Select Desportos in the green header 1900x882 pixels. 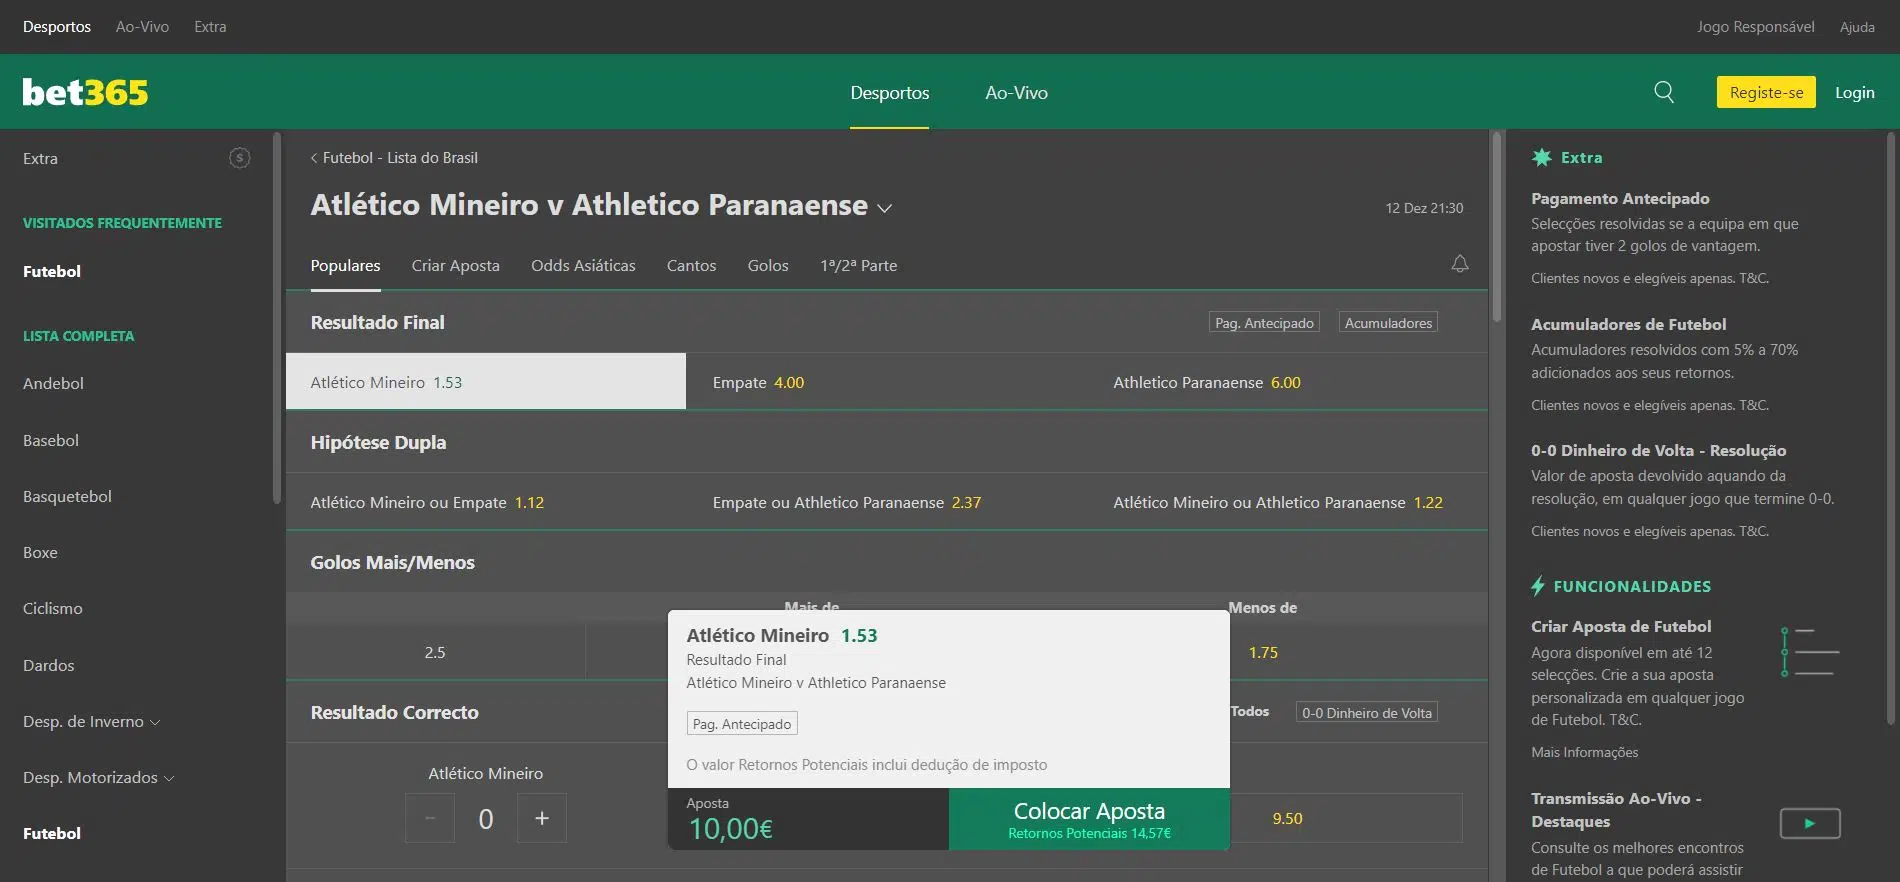click(889, 93)
